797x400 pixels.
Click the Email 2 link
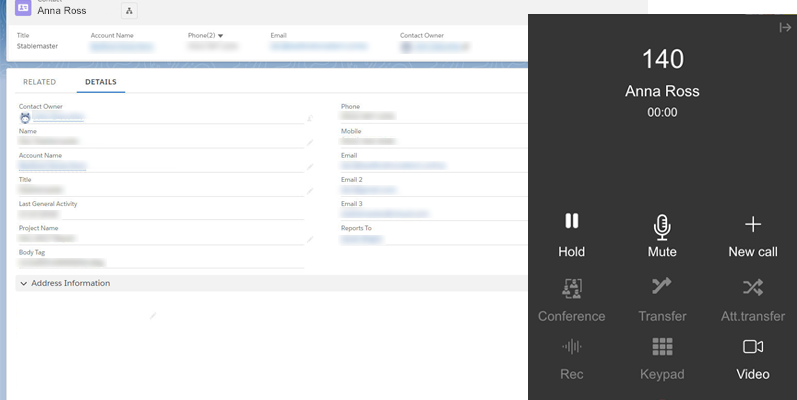[x=369, y=190]
